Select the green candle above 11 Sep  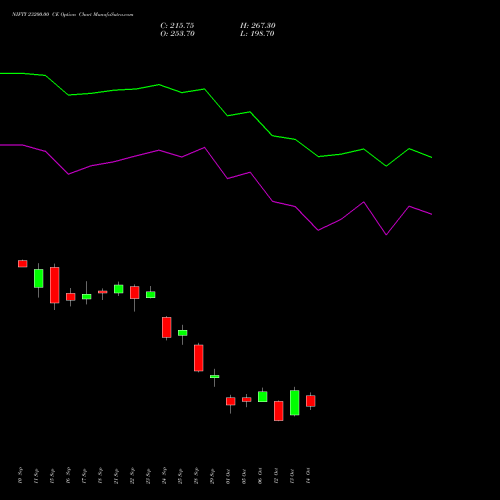(39, 278)
